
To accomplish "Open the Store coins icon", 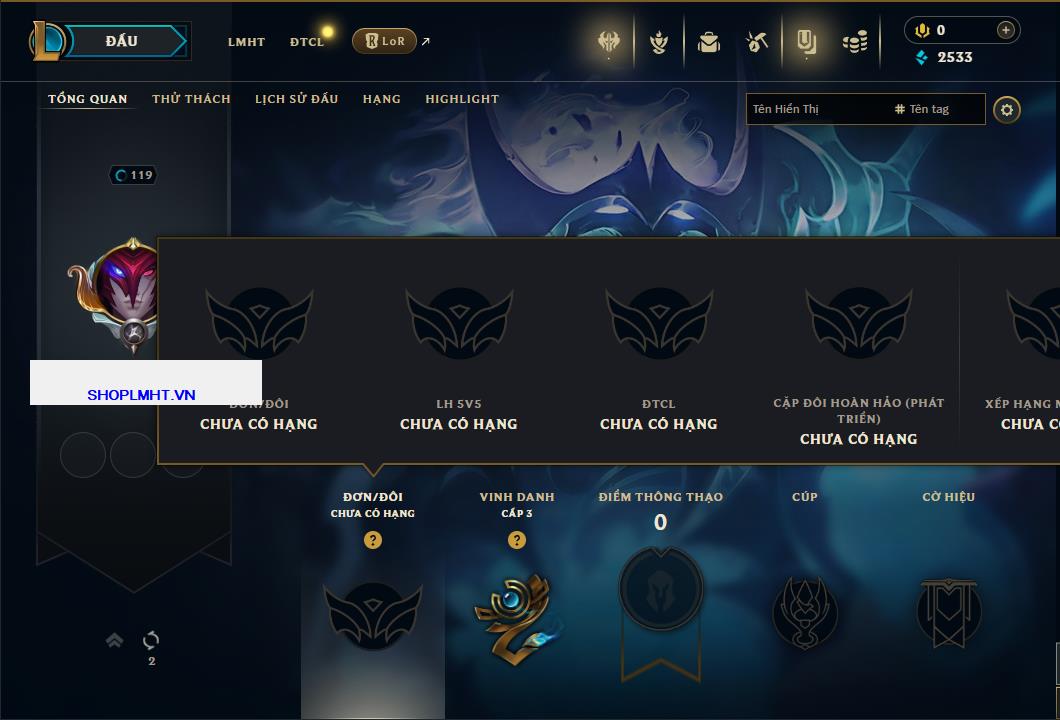I will [x=855, y=43].
